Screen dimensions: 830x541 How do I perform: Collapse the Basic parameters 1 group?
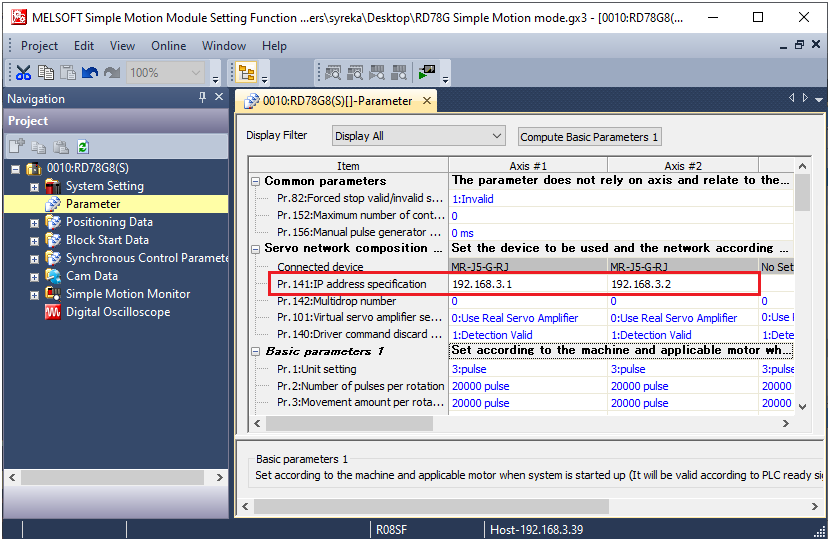point(255,351)
